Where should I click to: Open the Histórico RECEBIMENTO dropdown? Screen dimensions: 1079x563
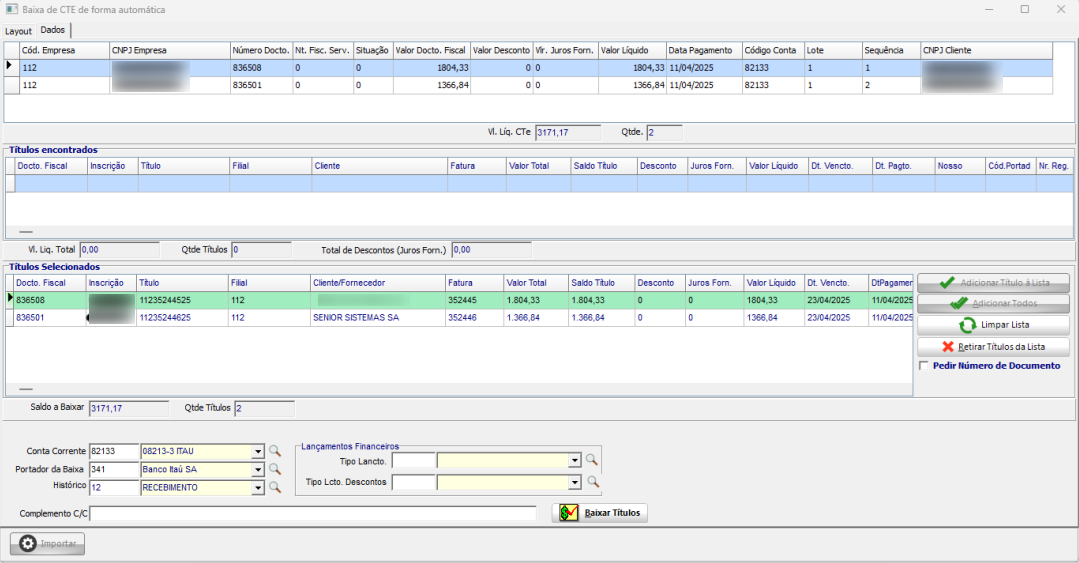258,487
